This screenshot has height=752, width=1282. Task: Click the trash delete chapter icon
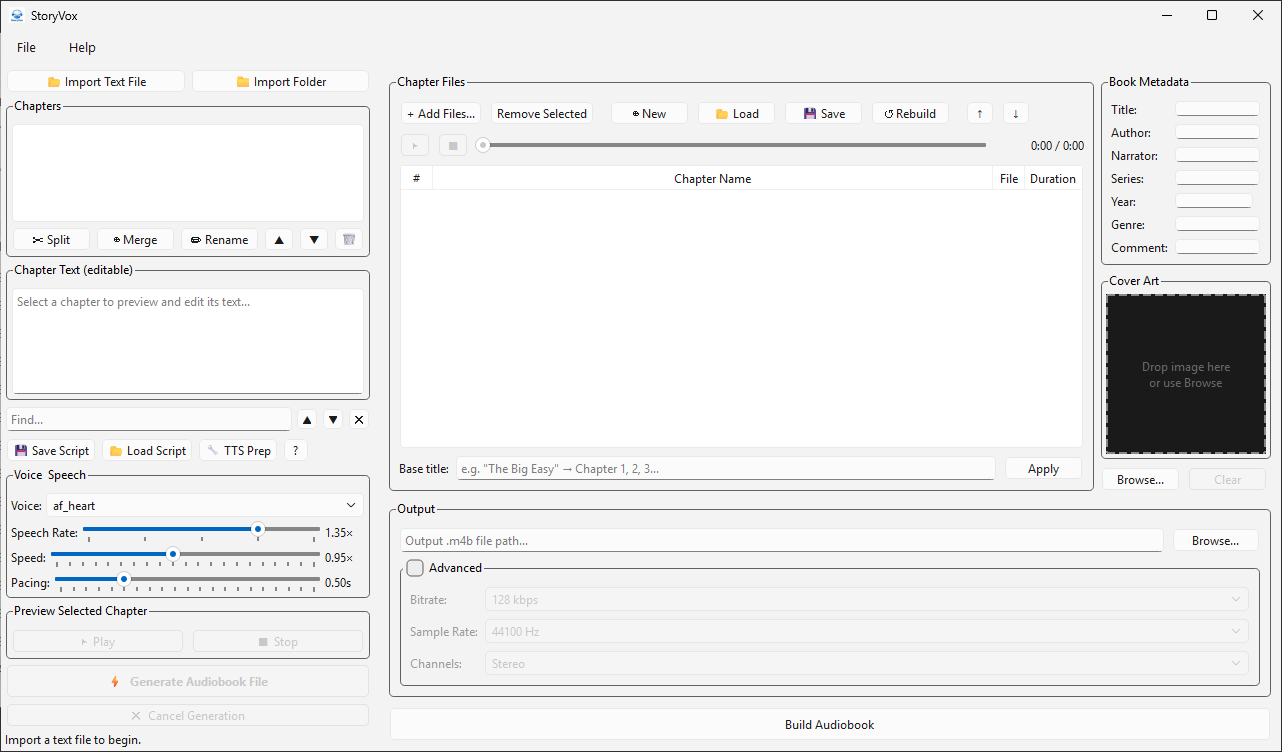tap(349, 240)
